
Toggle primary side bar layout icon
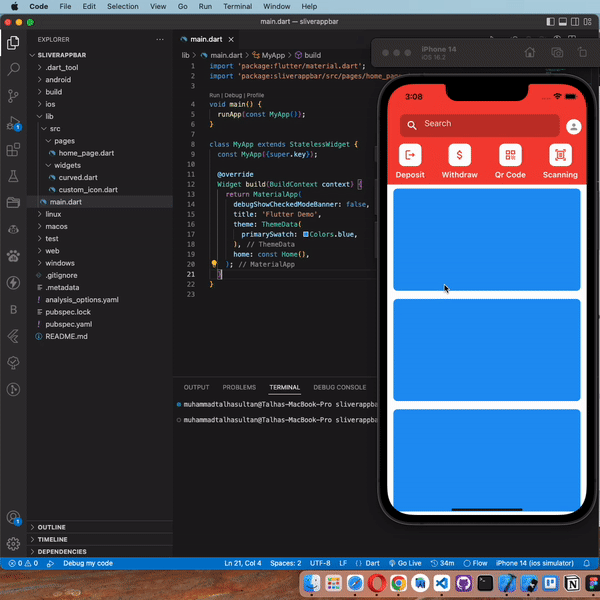point(550,22)
